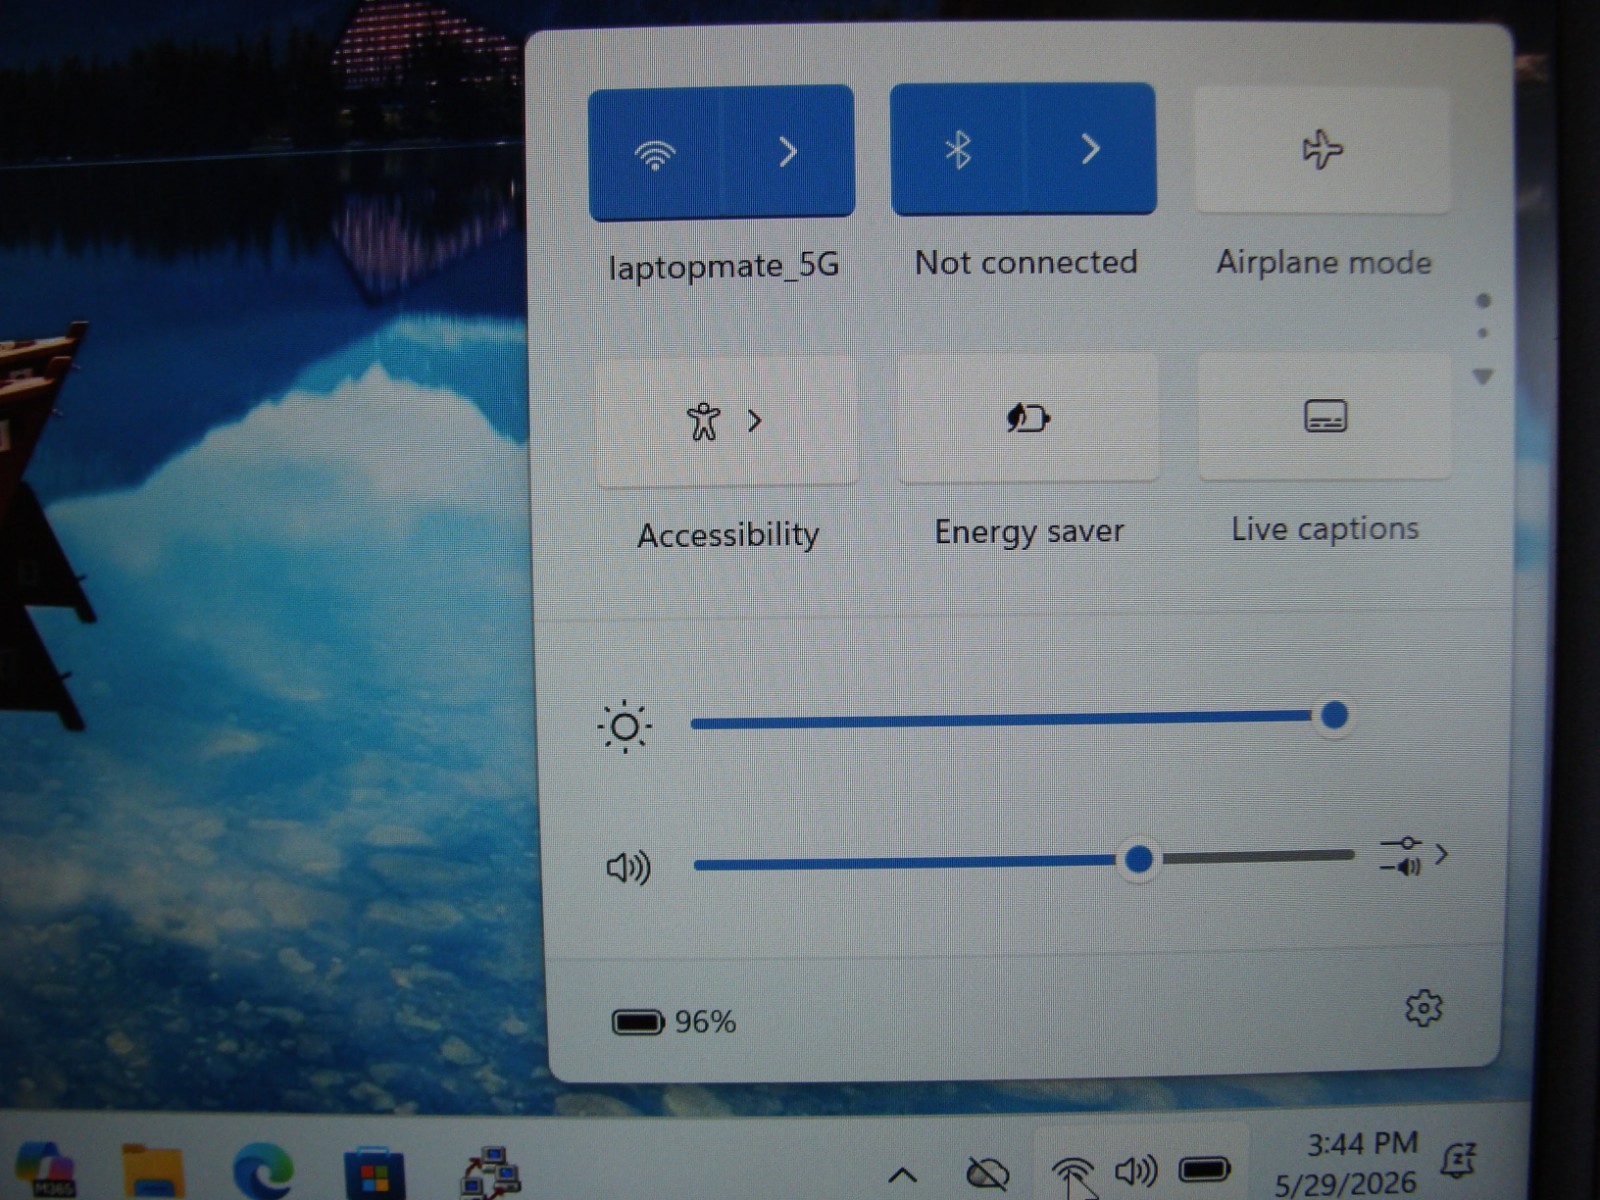This screenshot has height=1200, width=1600.
Task: Open notifications do-not-disturb bell icon
Action: coord(1459,1160)
